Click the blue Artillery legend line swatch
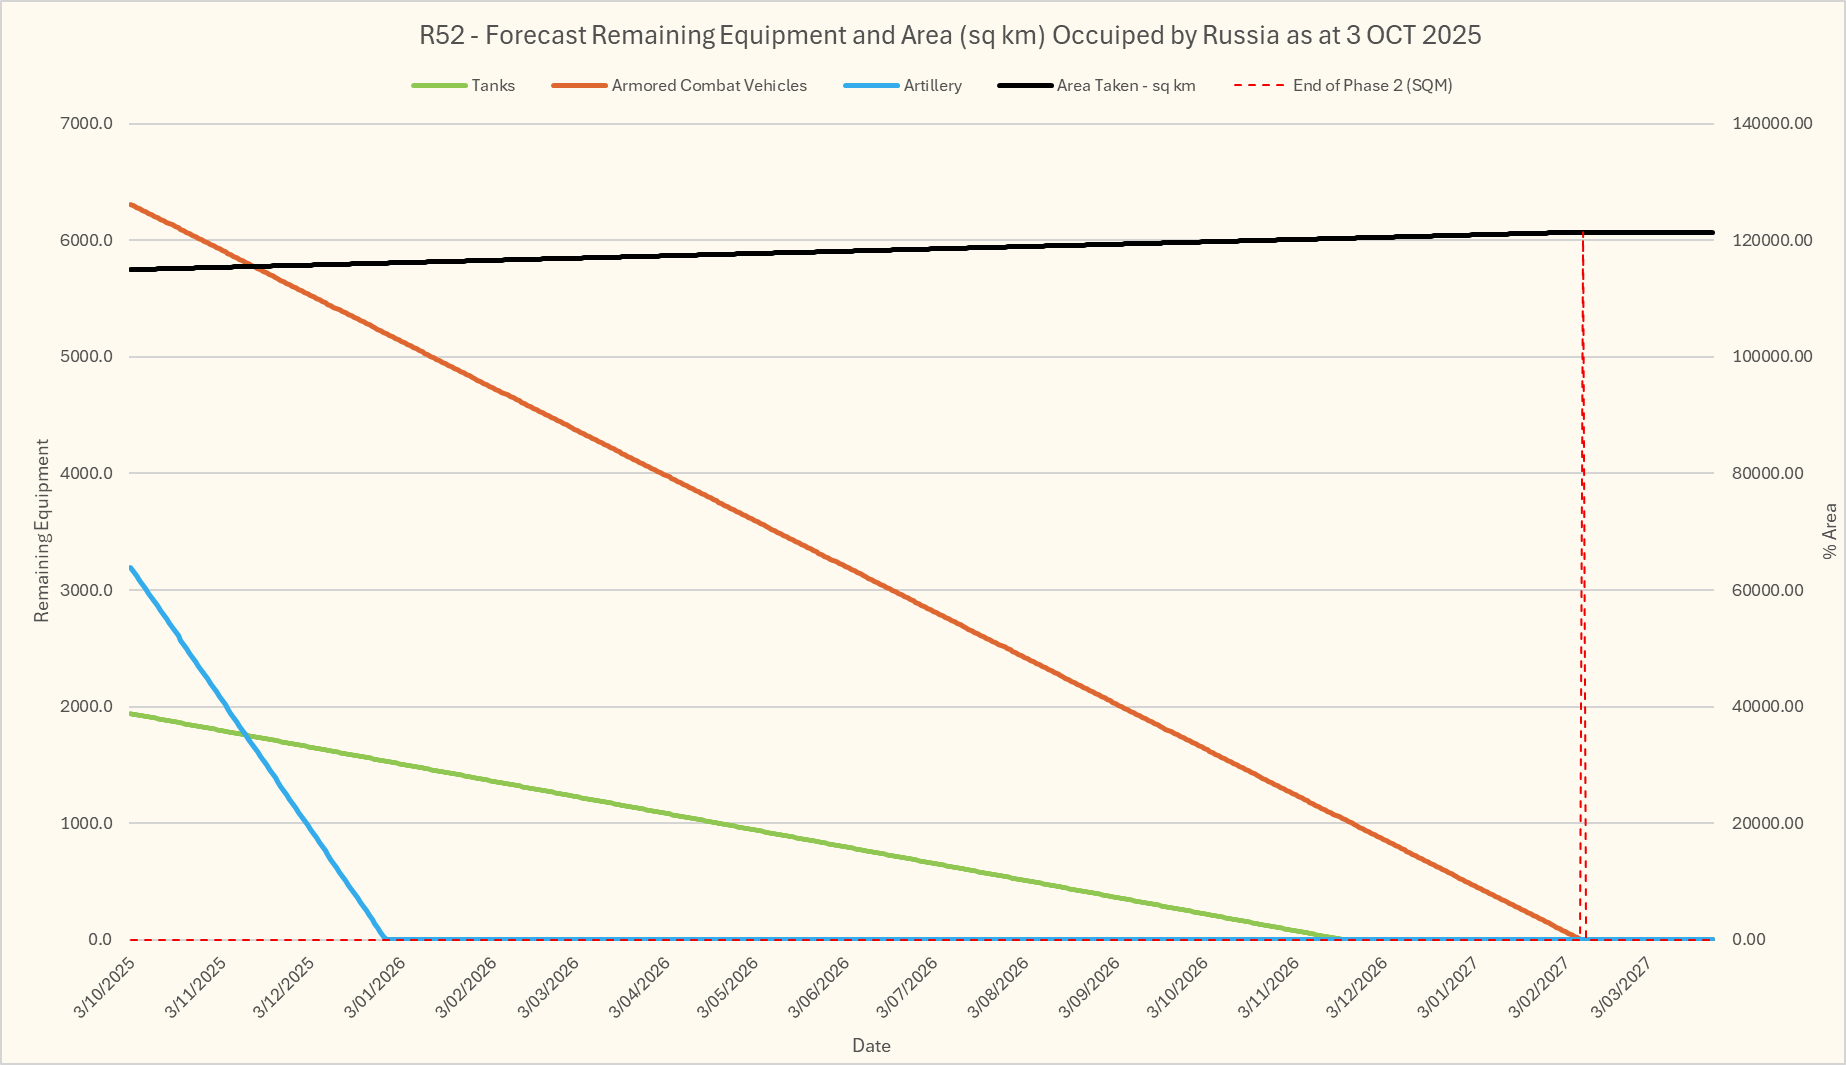This screenshot has width=1846, height=1065. click(x=871, y=86)
